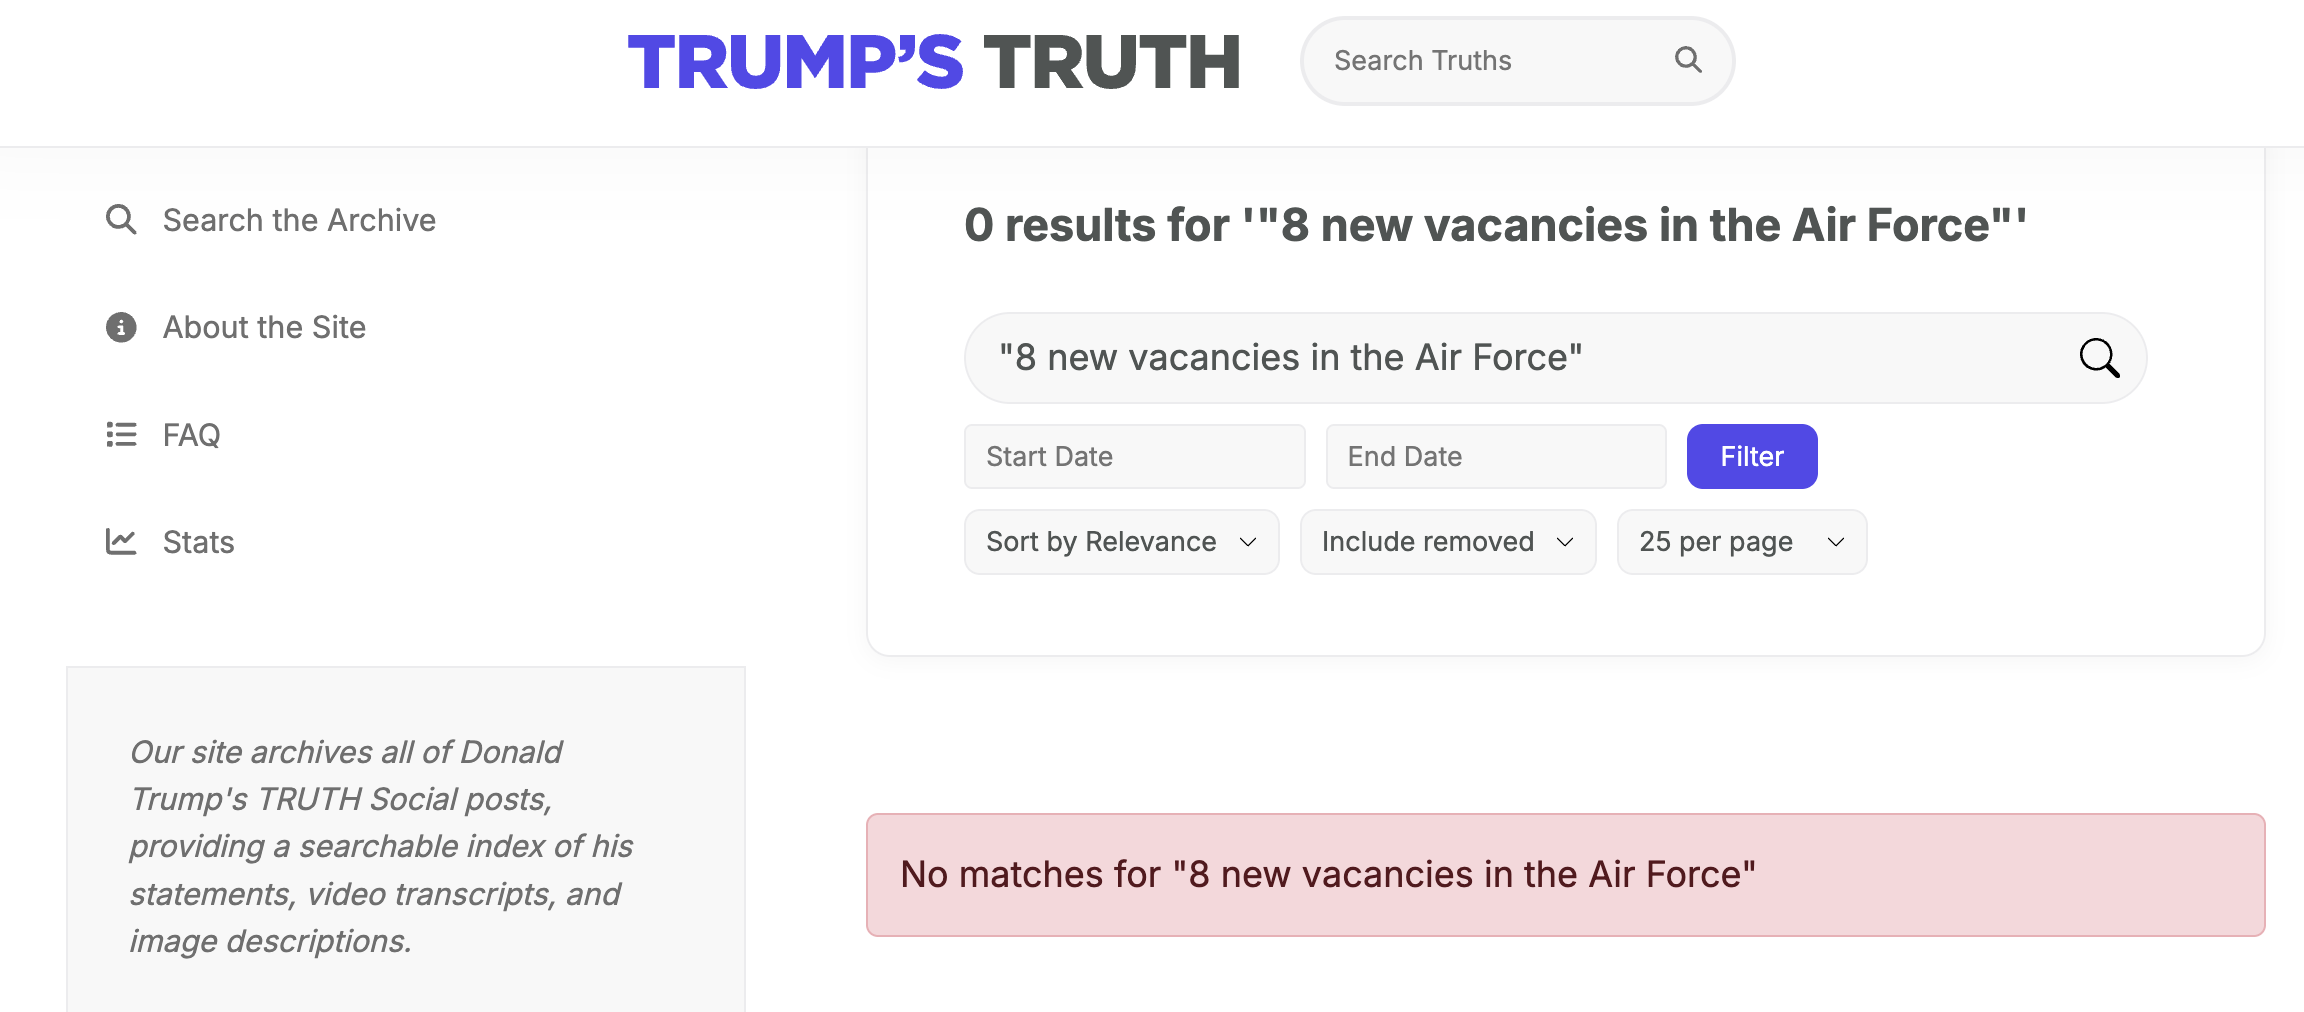2304x1012 pixels.
Task: Click the header search magnifier icon
Action: coord(1688,60)
